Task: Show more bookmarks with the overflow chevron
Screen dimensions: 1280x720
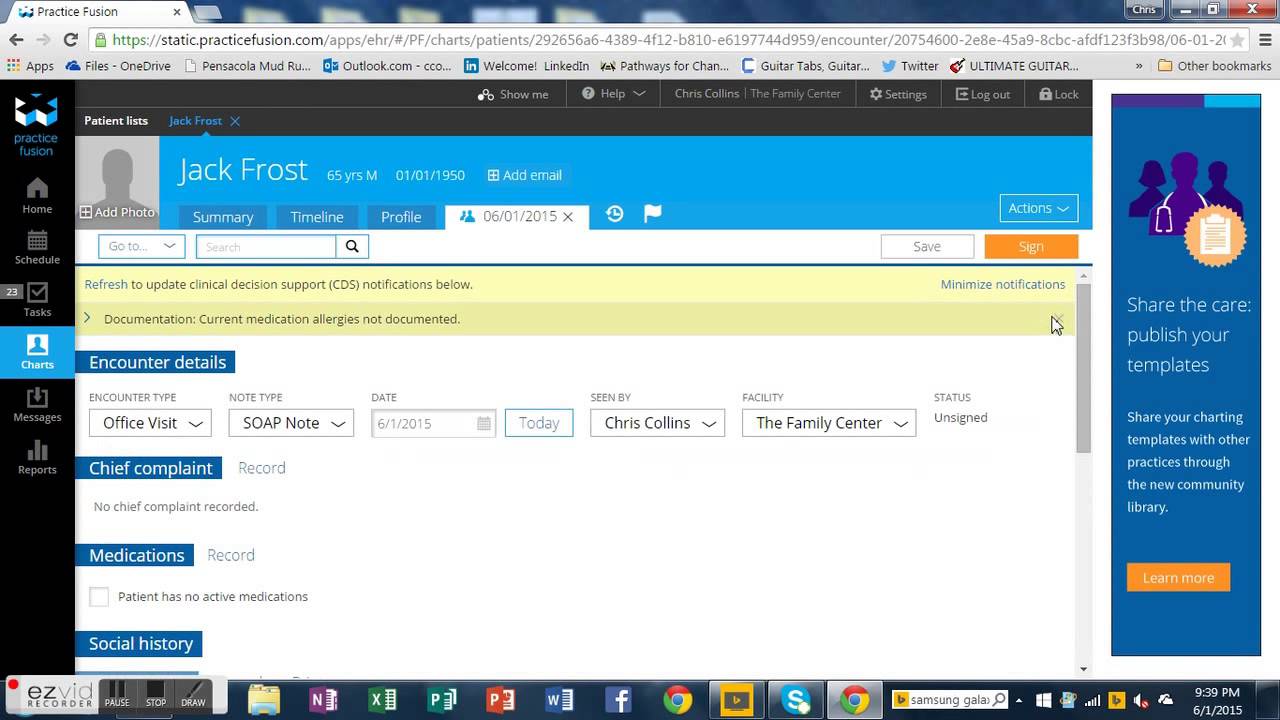Action: click(1139, 66)
